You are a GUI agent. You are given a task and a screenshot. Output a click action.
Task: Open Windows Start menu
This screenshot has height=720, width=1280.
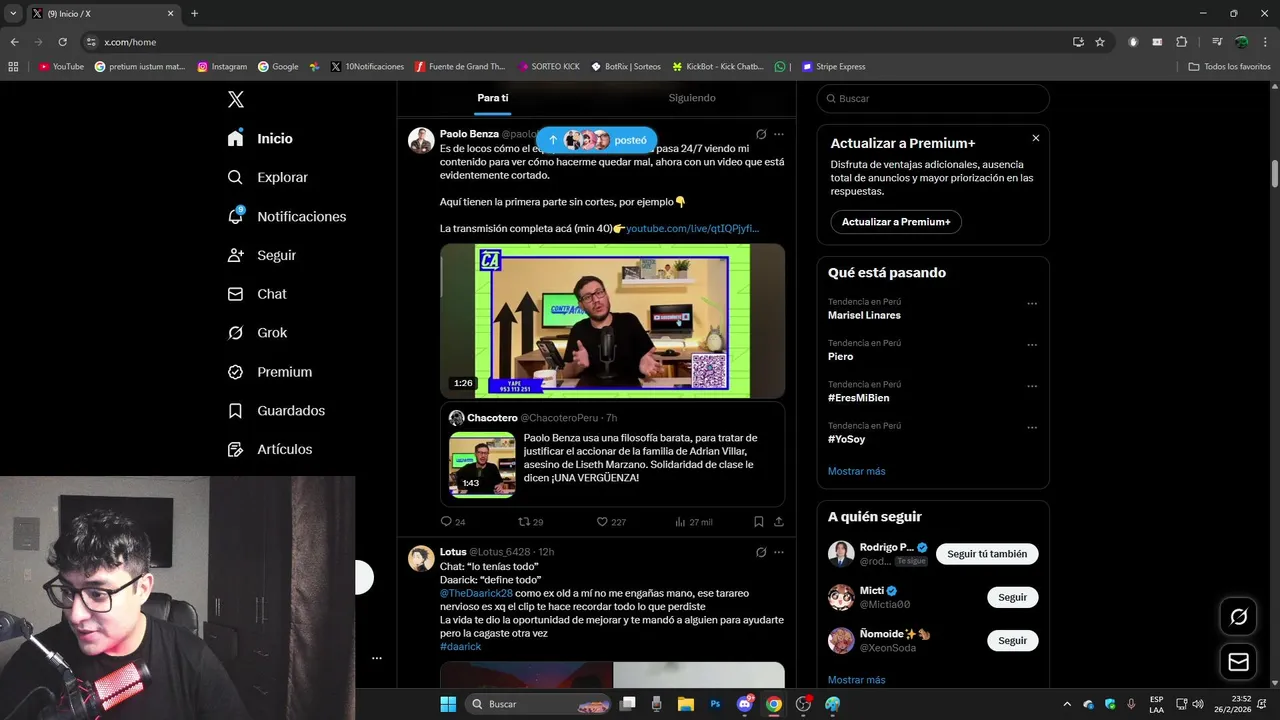pos(448,704)
